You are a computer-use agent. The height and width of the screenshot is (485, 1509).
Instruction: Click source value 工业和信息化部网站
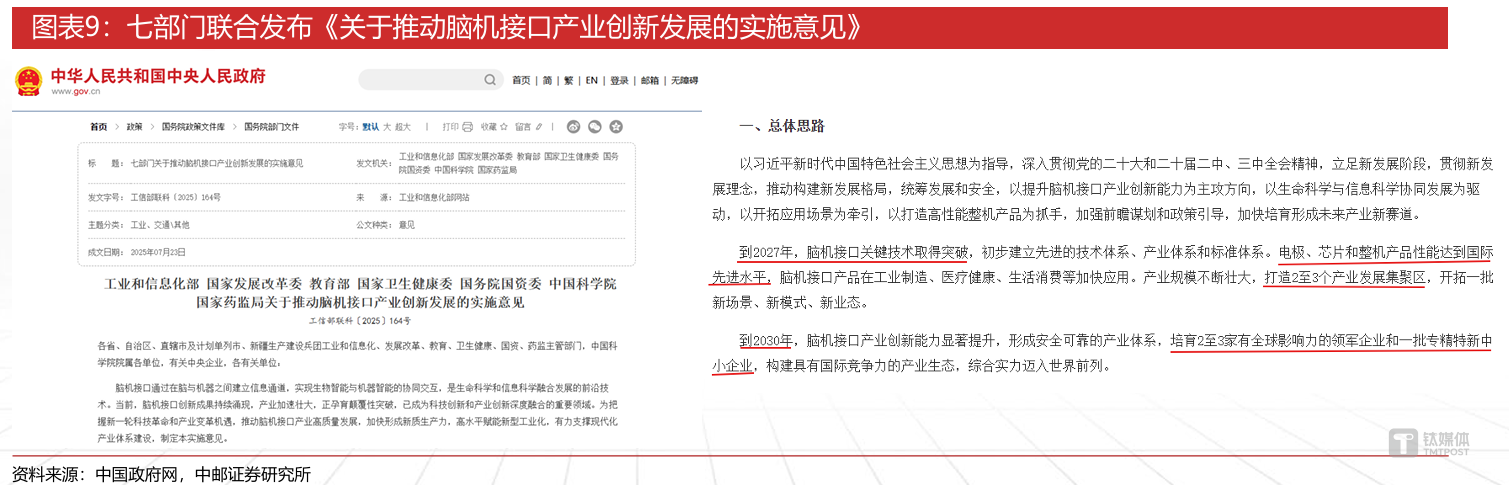[434, 197]
